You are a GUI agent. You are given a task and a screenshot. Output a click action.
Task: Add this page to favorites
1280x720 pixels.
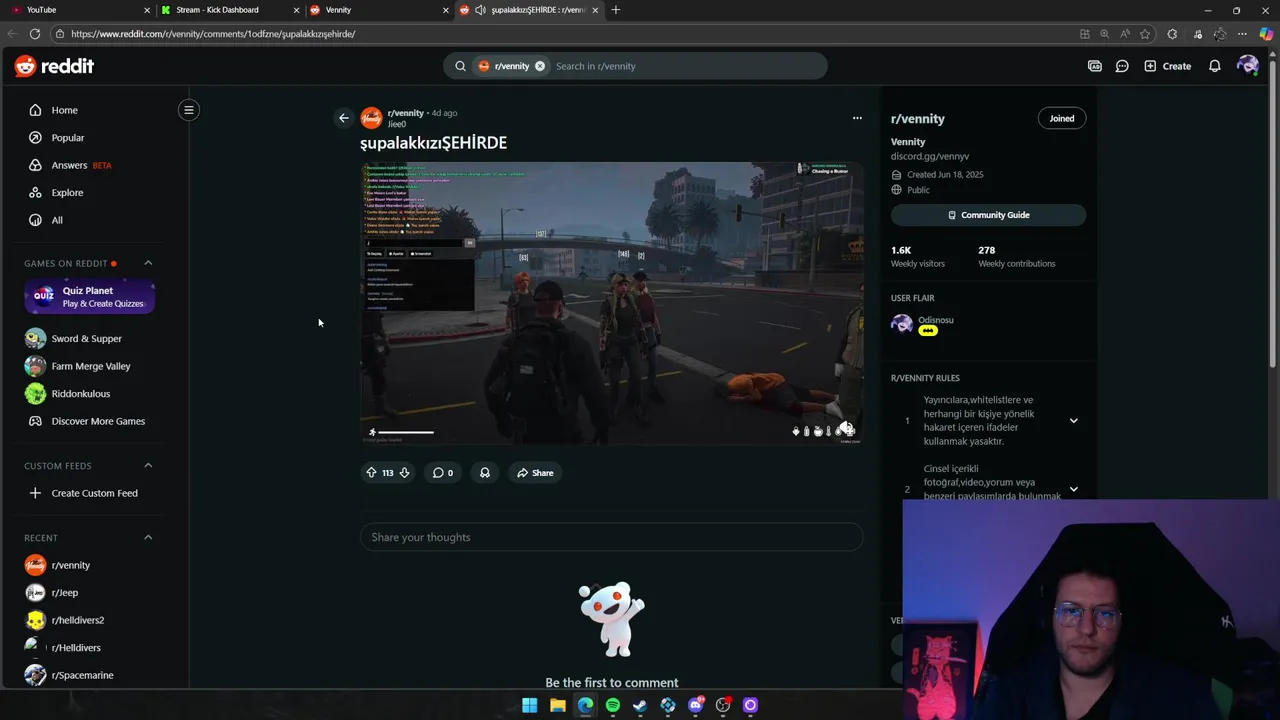pyautogui.click(x=1145, y=34)
